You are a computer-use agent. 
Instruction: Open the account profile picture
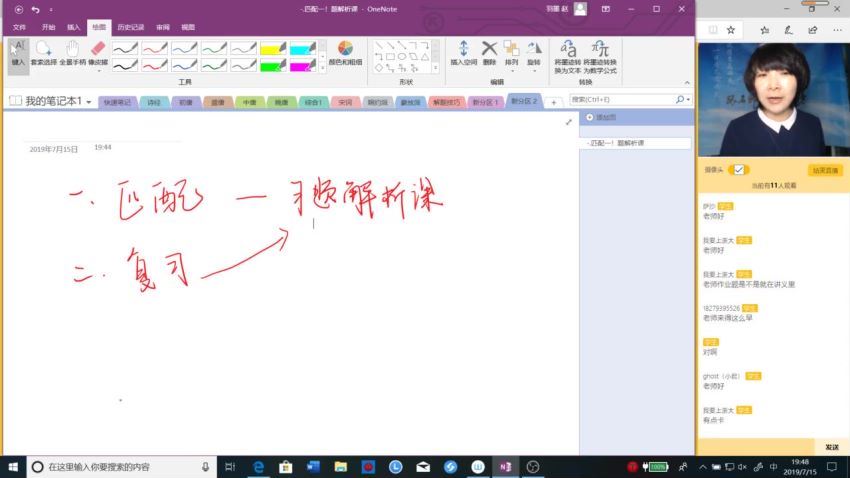[x=580, y=9]
